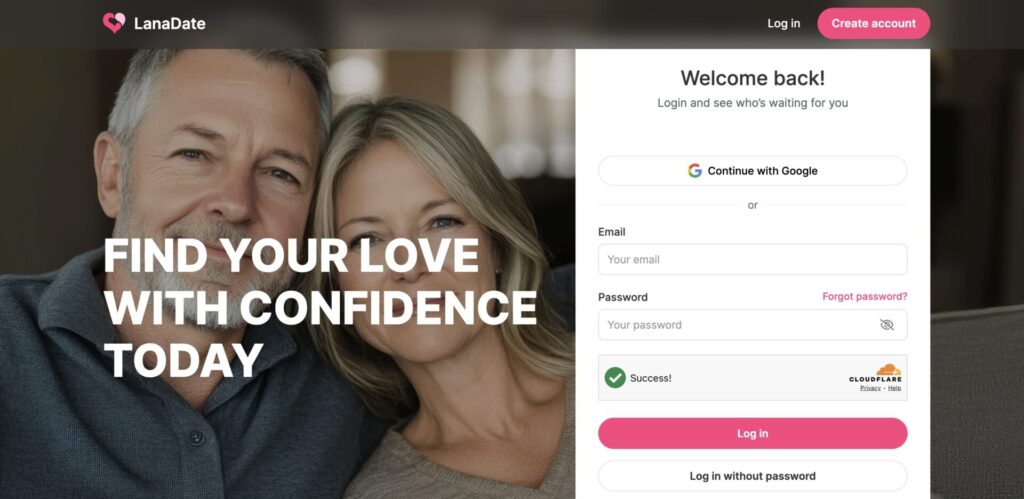This screenshot has height=499, width=1024.
Task: Click the green Success checkmark icon
Action: (x=615, y=378)
